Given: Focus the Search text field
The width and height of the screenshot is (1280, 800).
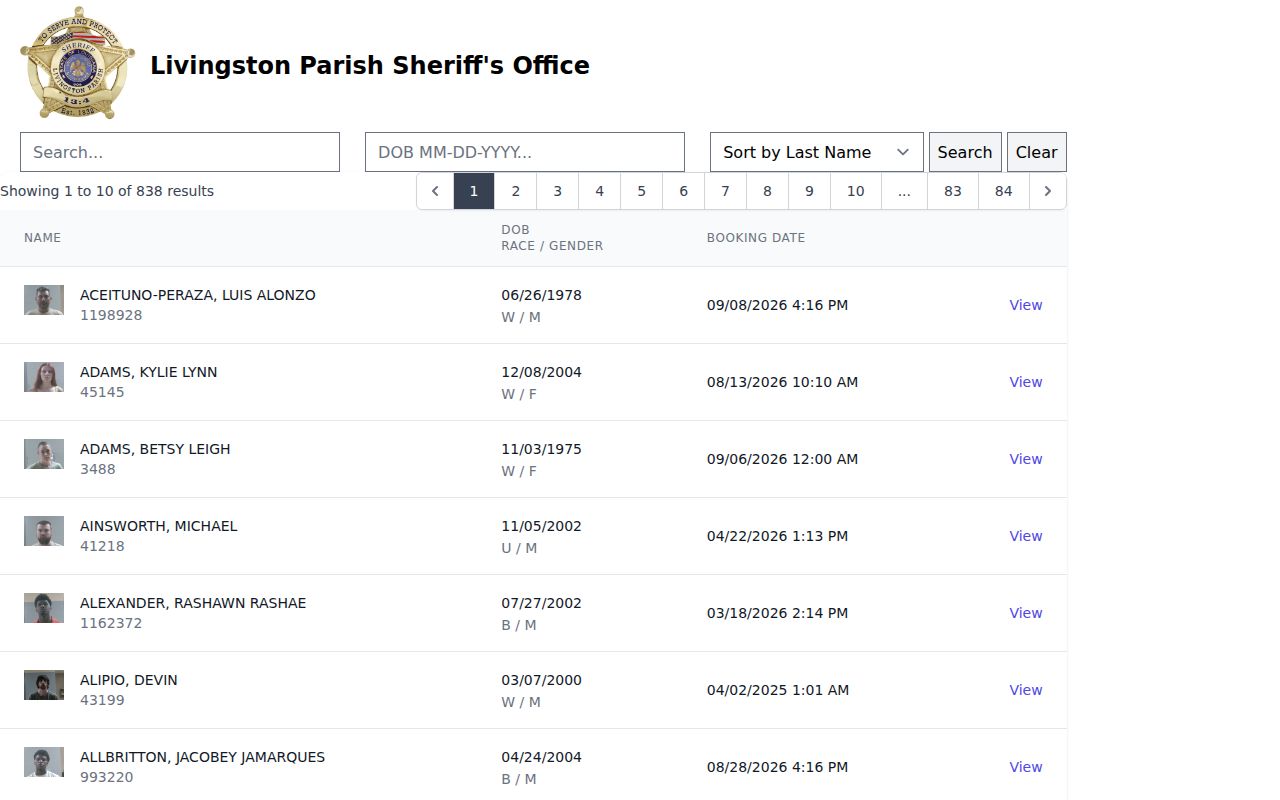Looking at the screenshot, I should coord(180,152).
